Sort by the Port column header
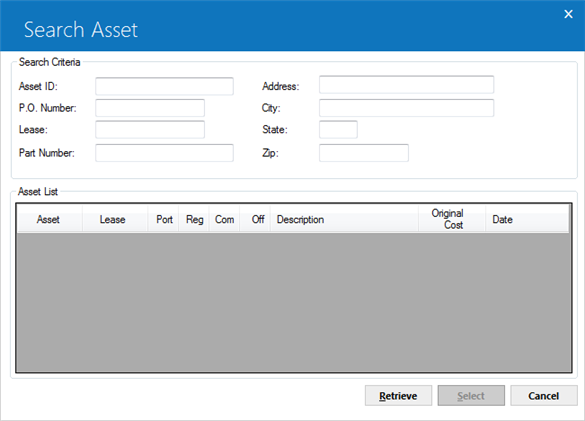 click(163, 219)
